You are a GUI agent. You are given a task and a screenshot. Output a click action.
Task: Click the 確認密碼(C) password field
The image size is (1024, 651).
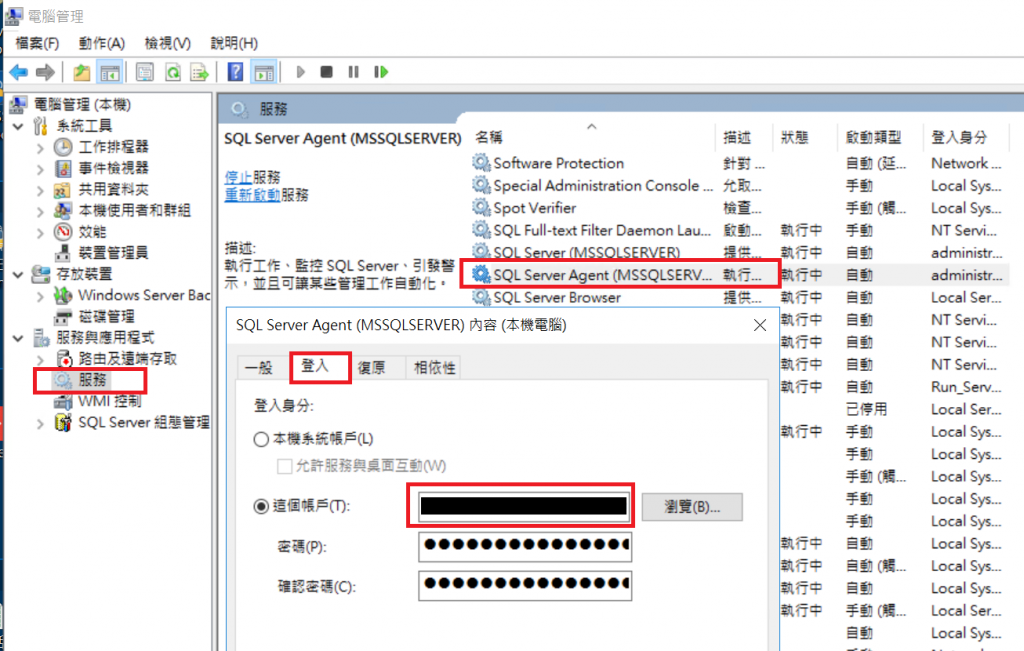524,585
